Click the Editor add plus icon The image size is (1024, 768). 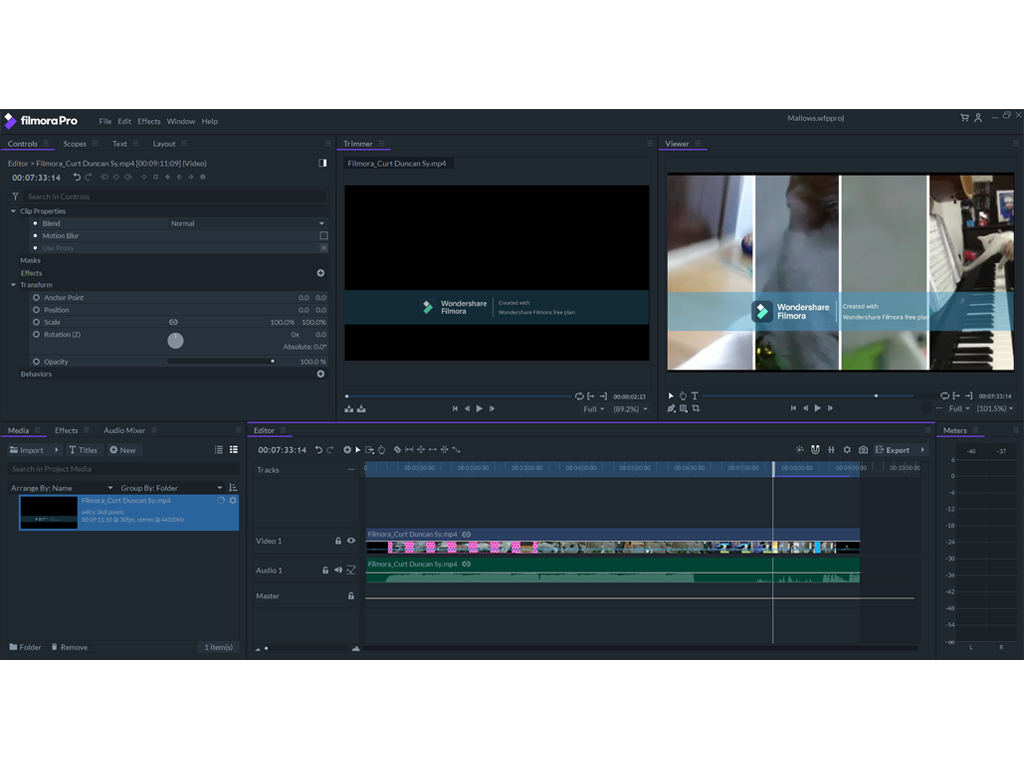(x=347, y=449)
